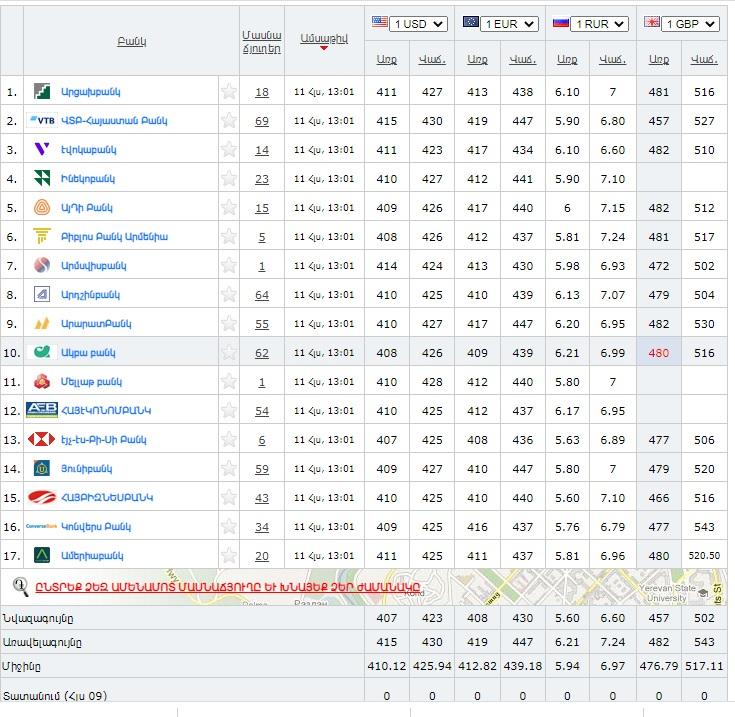
Task: Click the Ameriabank green logo icon
Action: [42, 556]
